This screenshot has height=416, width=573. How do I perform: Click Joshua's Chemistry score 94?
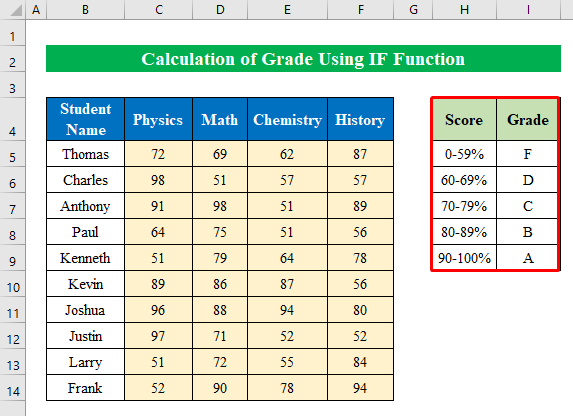[x=288, y=310]
